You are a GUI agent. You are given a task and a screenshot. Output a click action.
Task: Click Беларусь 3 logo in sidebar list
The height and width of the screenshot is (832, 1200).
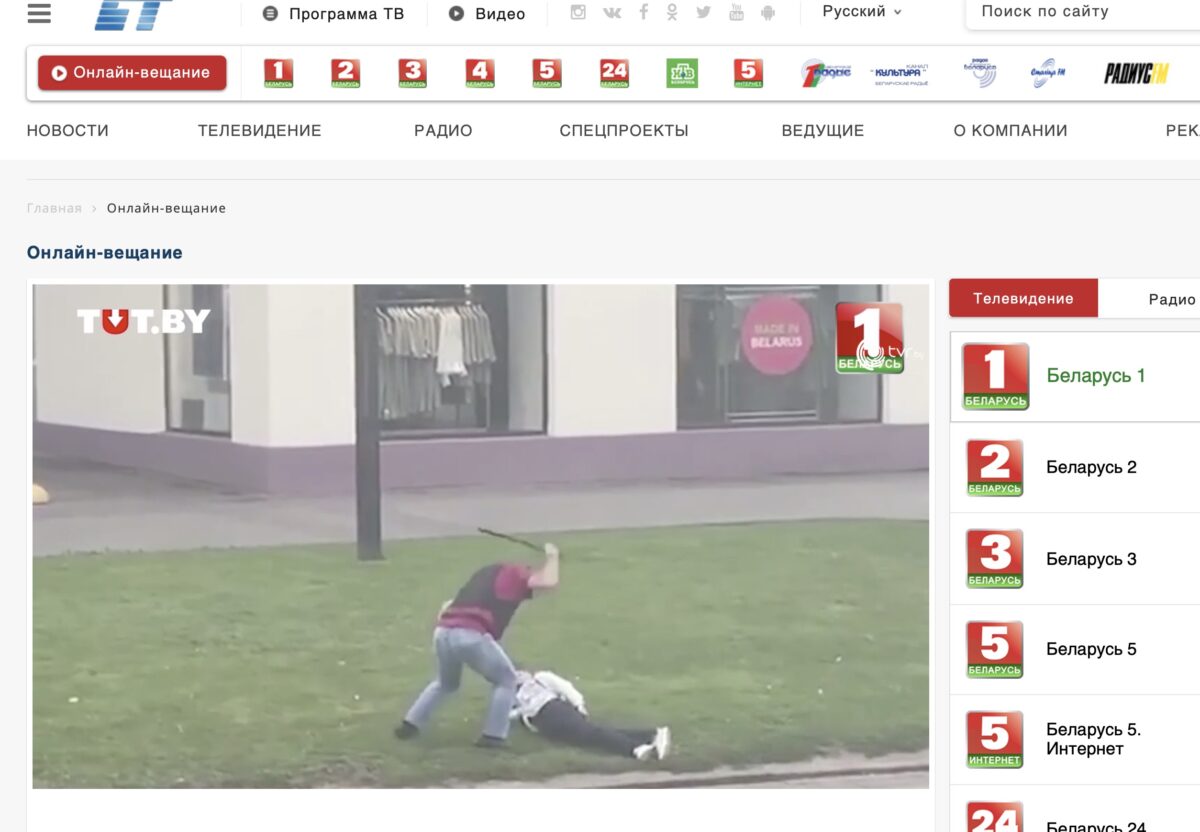point(995,559)
